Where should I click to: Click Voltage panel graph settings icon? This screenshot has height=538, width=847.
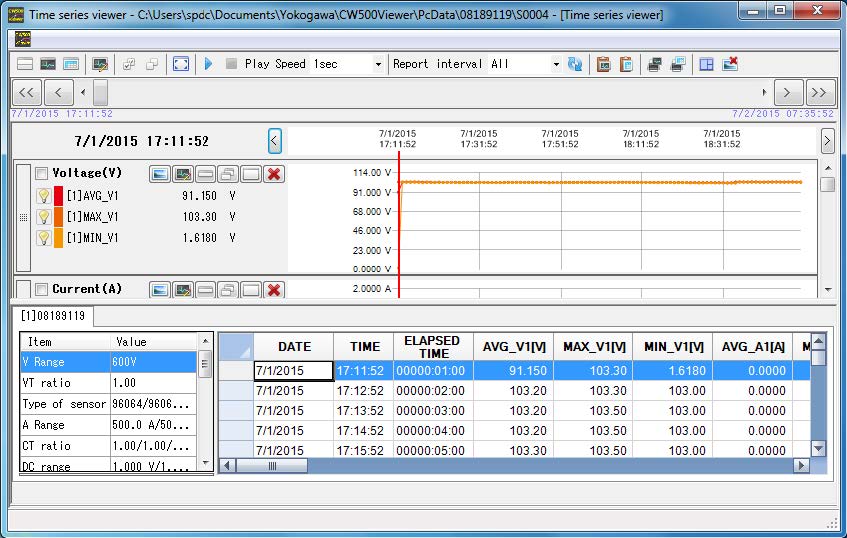183,174
